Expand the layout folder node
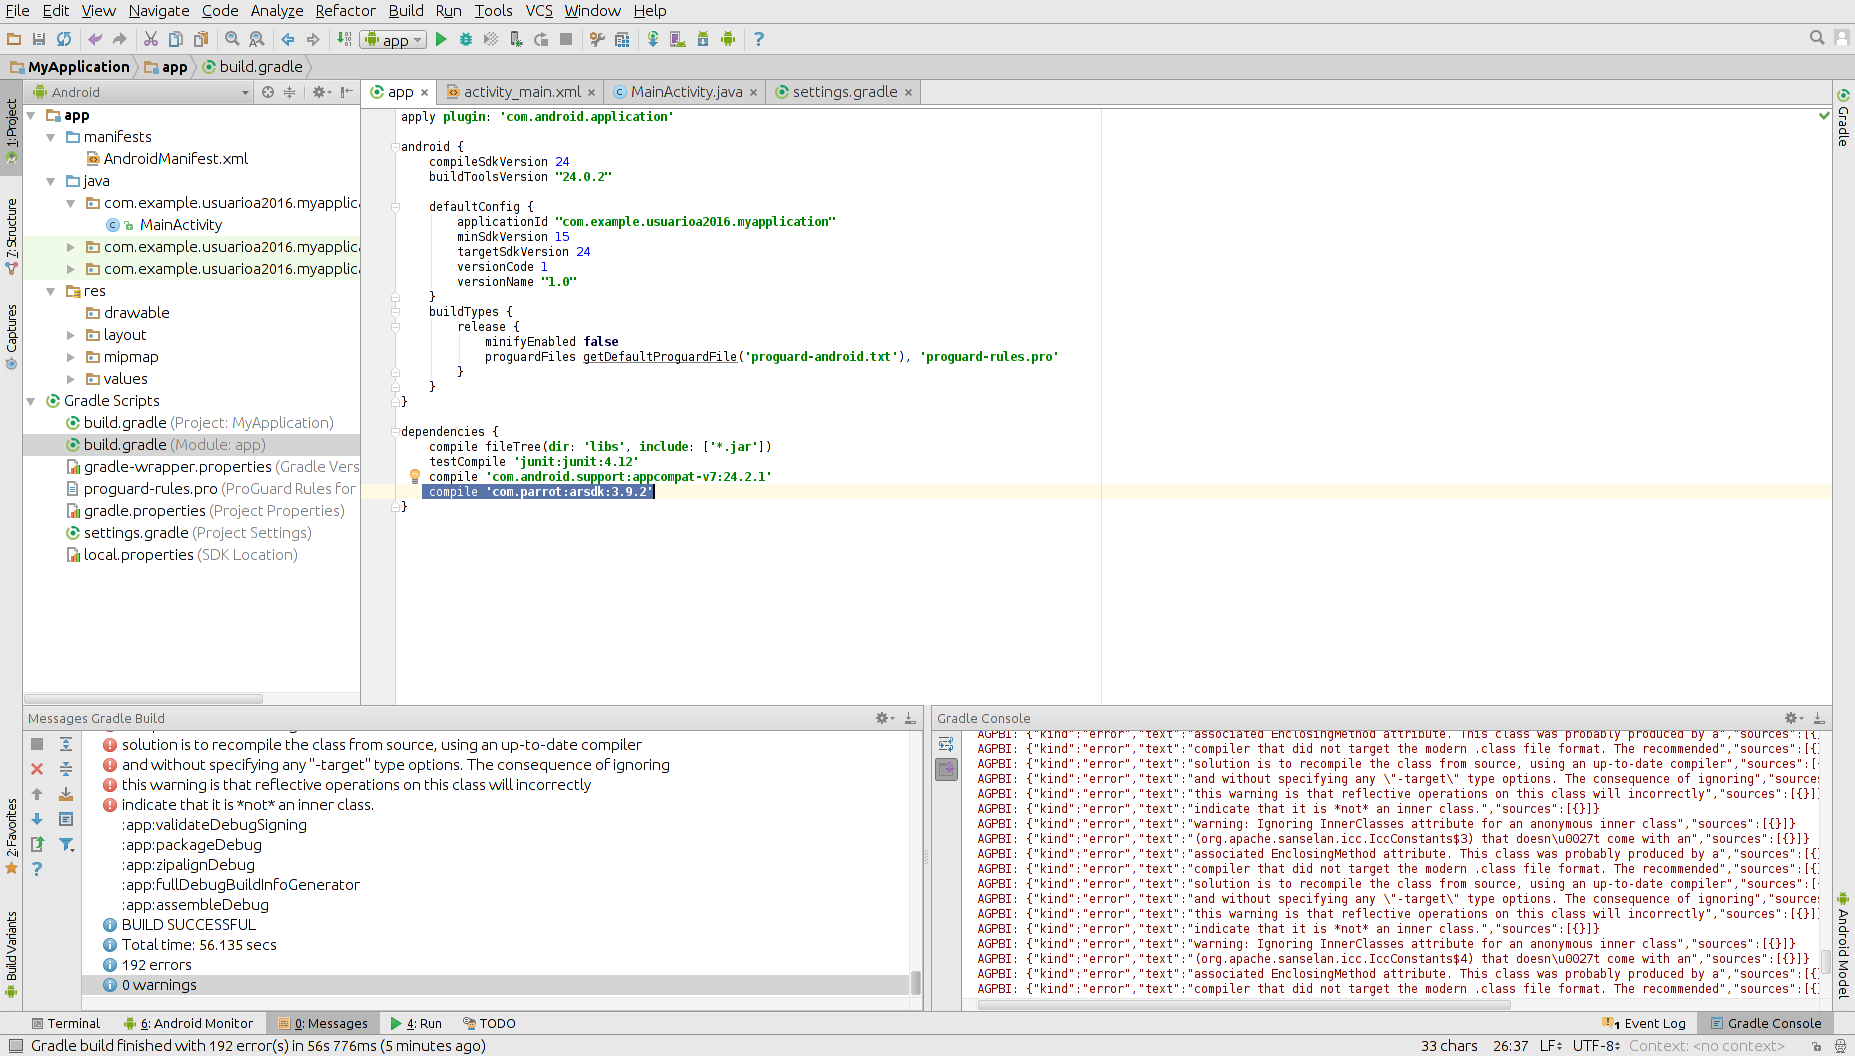The width and height of the screenshot is (1855, 1056). click(x=71, y=335)
